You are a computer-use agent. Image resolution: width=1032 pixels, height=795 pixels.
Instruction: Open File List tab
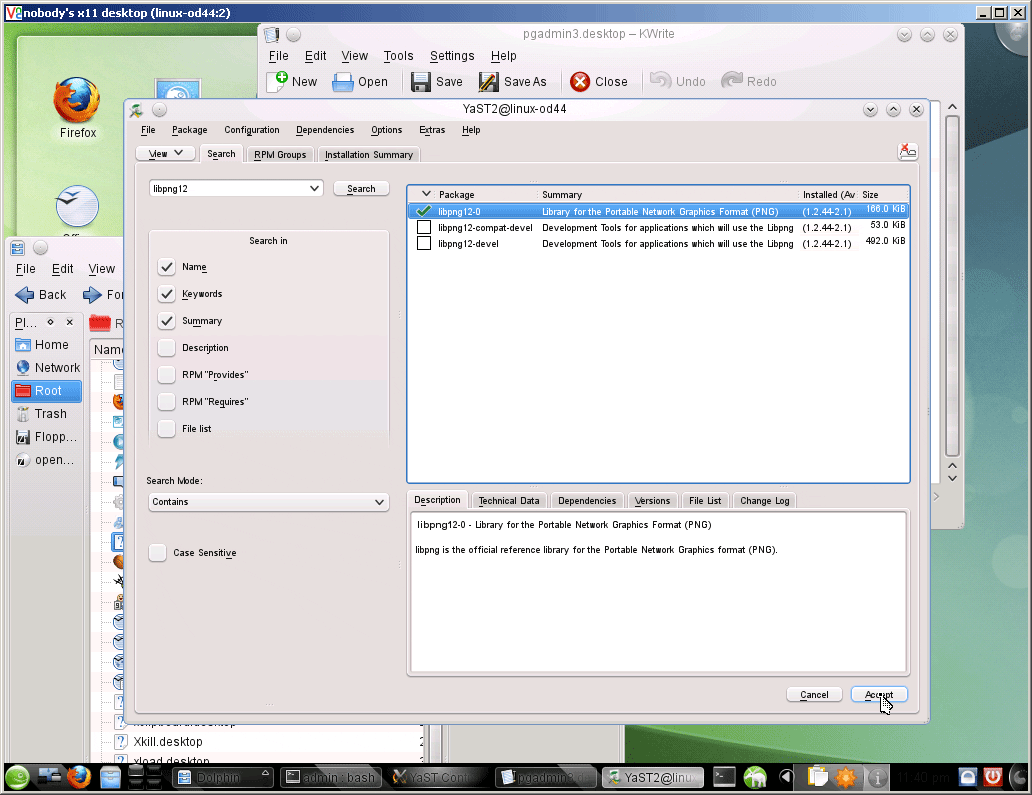(x=705, y=501)
